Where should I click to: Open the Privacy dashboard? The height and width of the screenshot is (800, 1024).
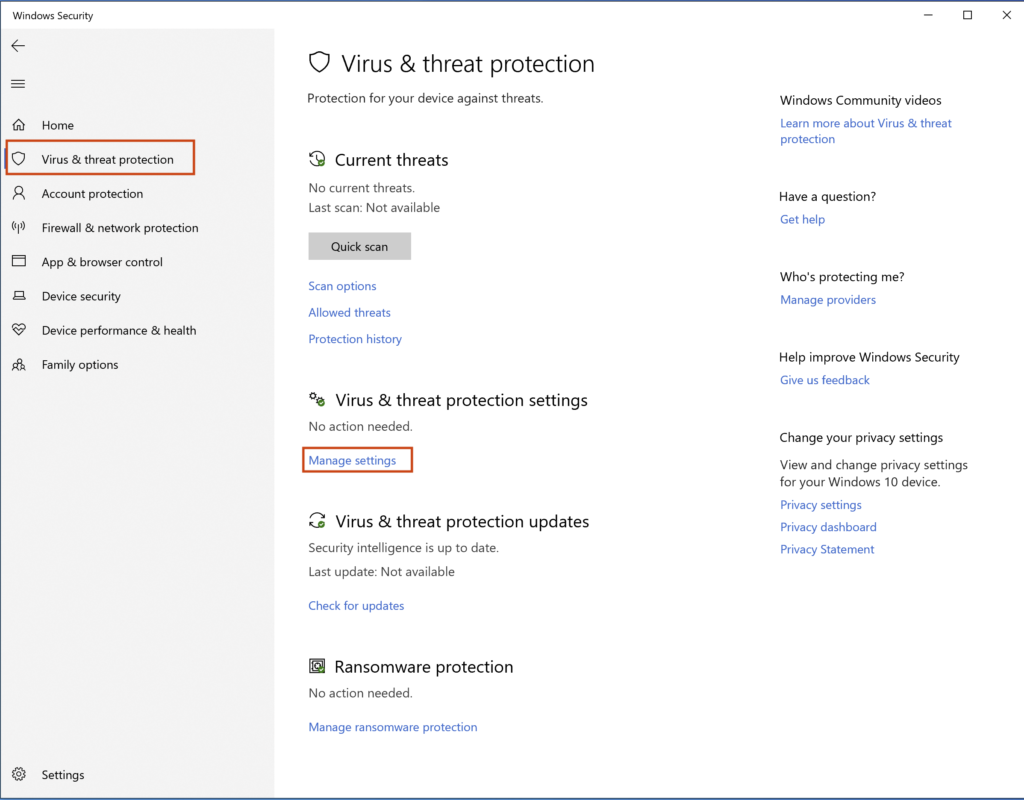tap(828, 526)
